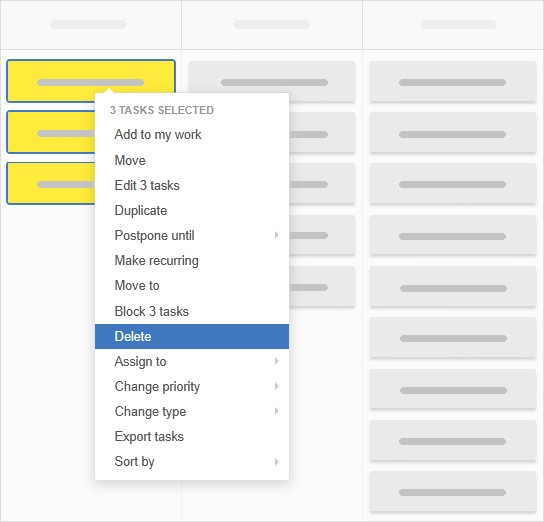The width and height of the screenshot is (544, 522).
Task: Click 'Block 3 tasks' option
Action: (192, 311)
